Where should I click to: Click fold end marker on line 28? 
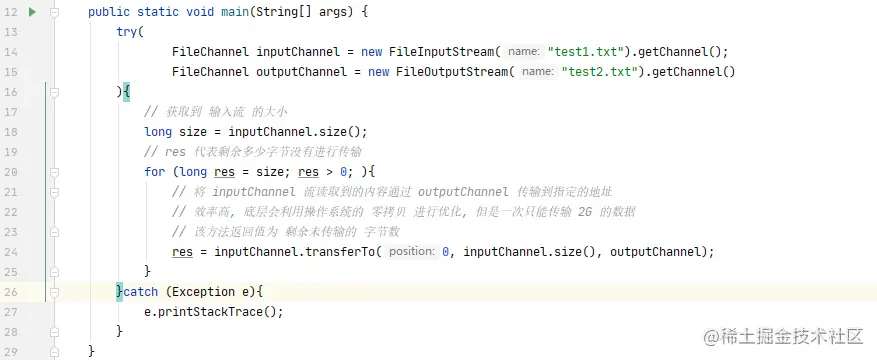[54, 331]
